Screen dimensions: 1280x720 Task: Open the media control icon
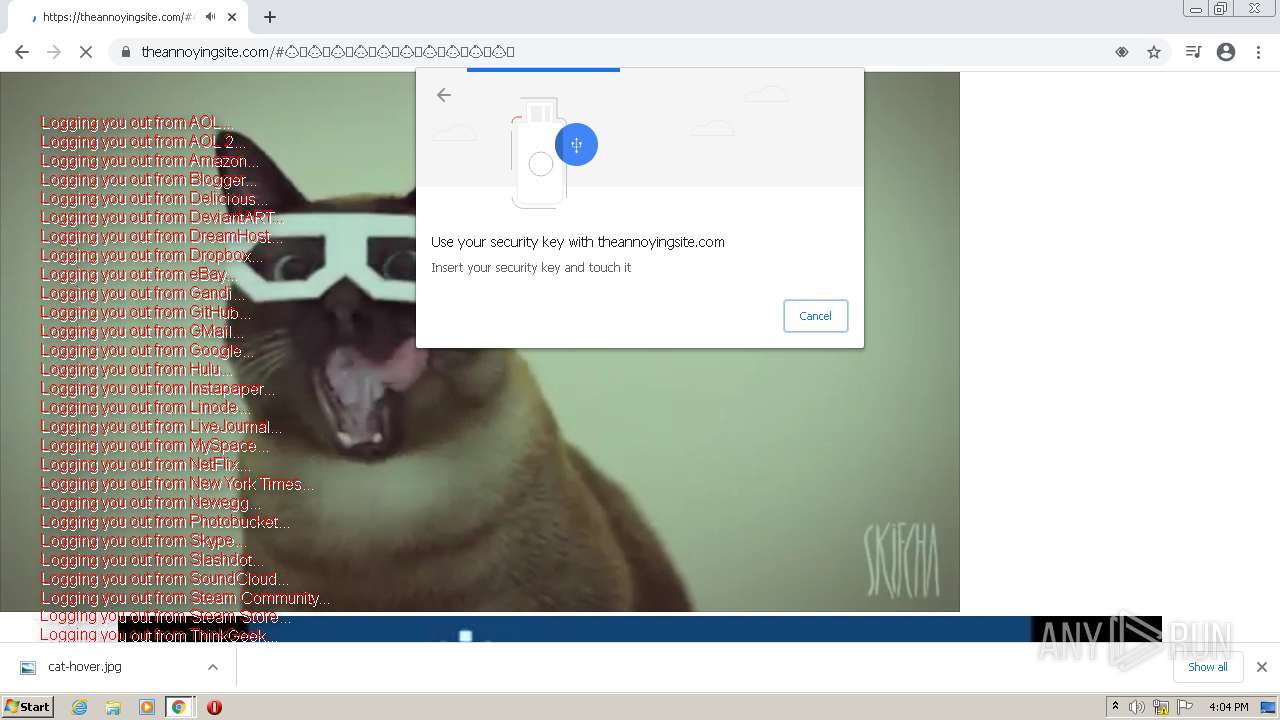coord(1193,52)
